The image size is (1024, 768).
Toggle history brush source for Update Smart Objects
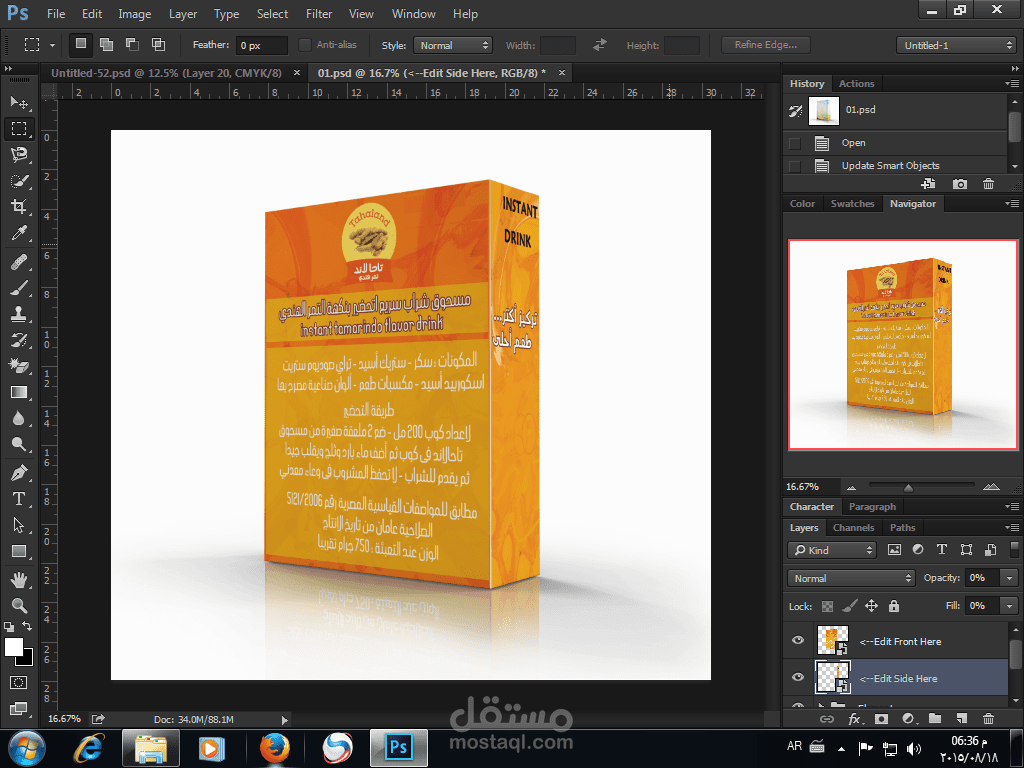tap(795, 166)
